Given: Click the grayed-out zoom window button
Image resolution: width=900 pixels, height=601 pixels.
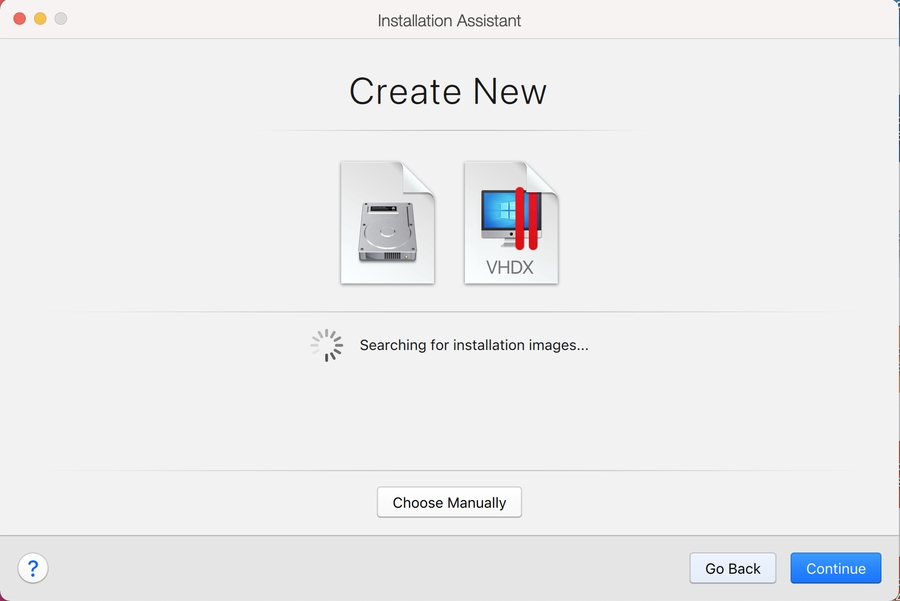Looking at the screenshot, I should point(61,19).
